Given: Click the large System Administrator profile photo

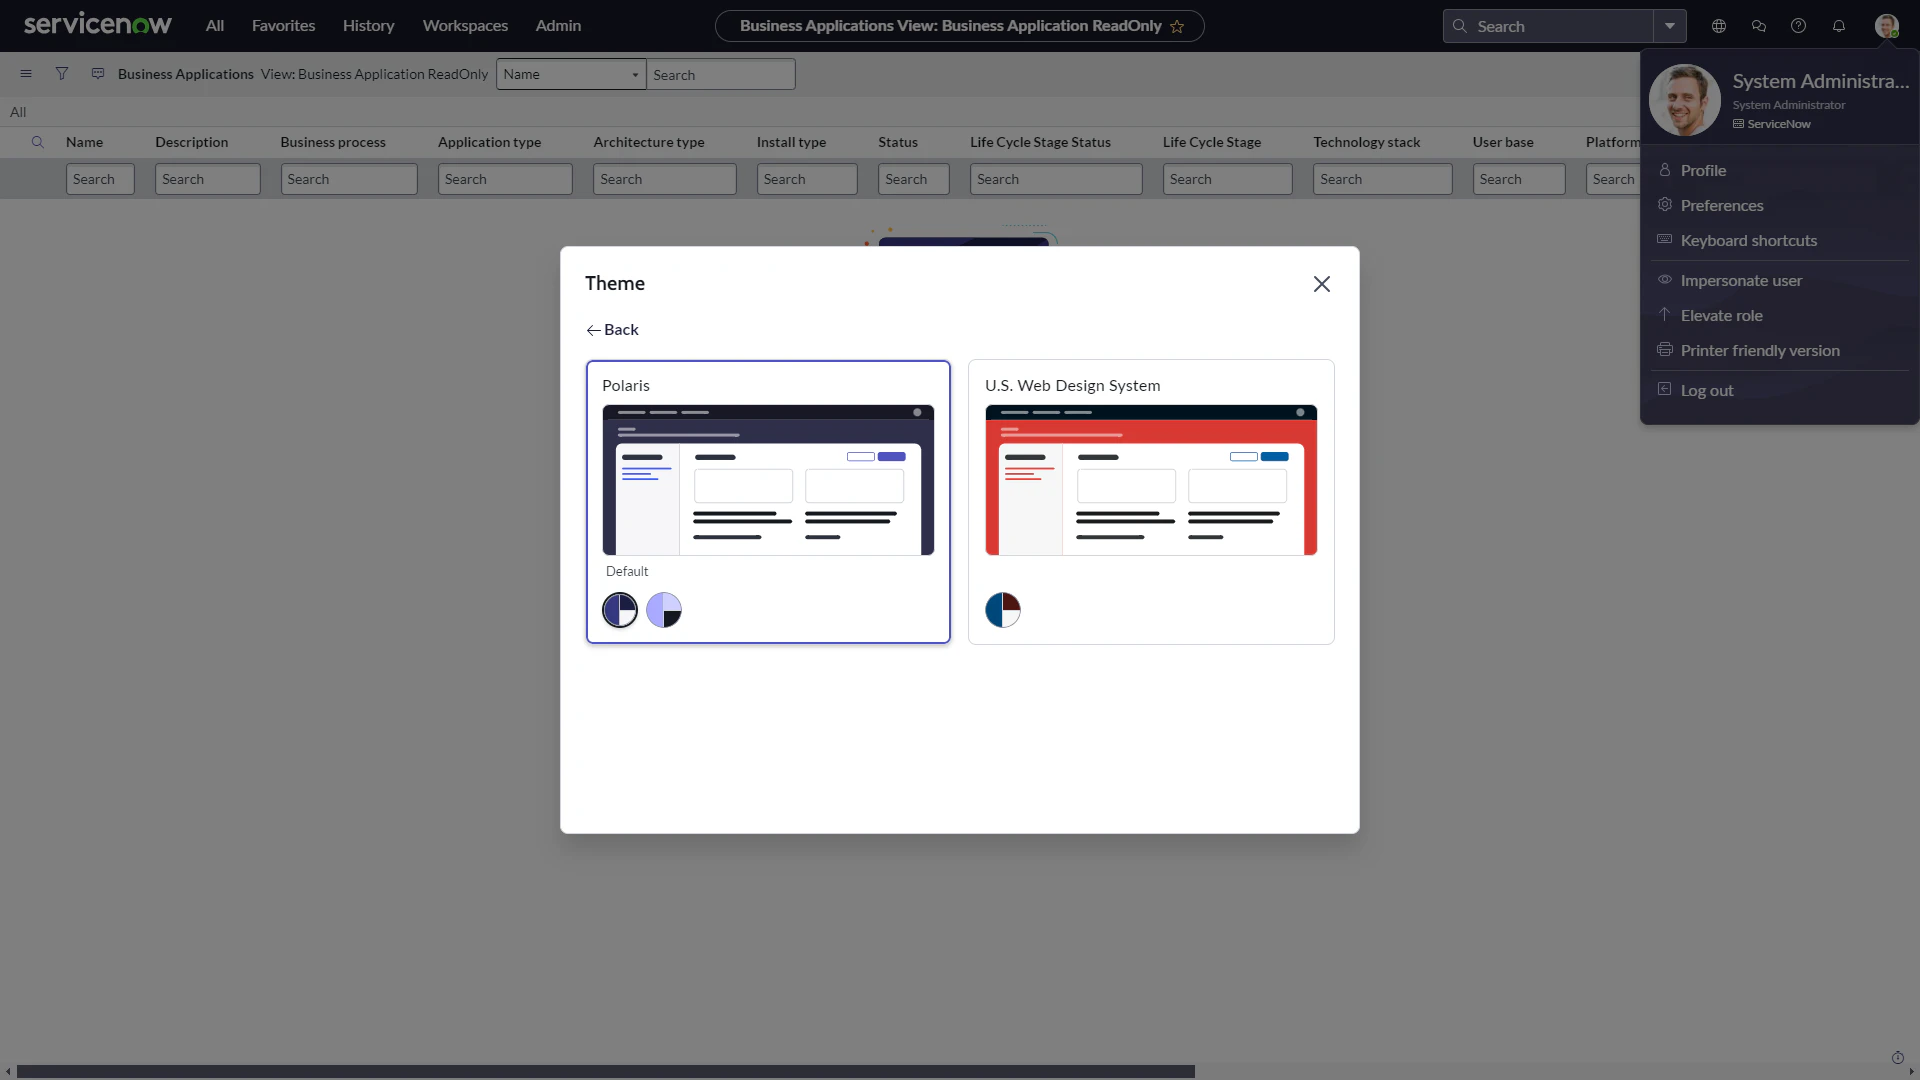Looking at the screenshot, I should pyautogui.click(x=1685, y=100).
